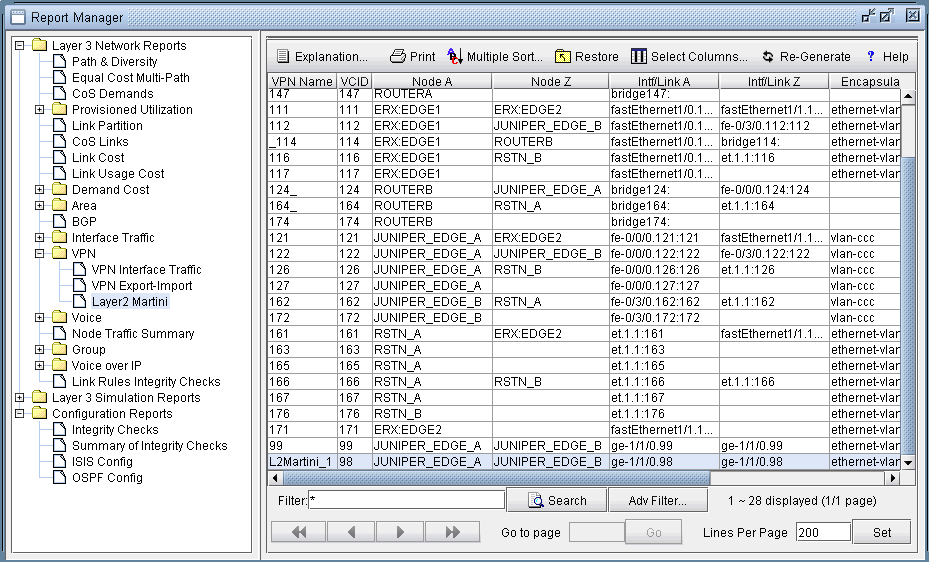The width and height of the screenshot is (929, 562).
Task: Click the Adv Filter button
Action: coord(657,500)
